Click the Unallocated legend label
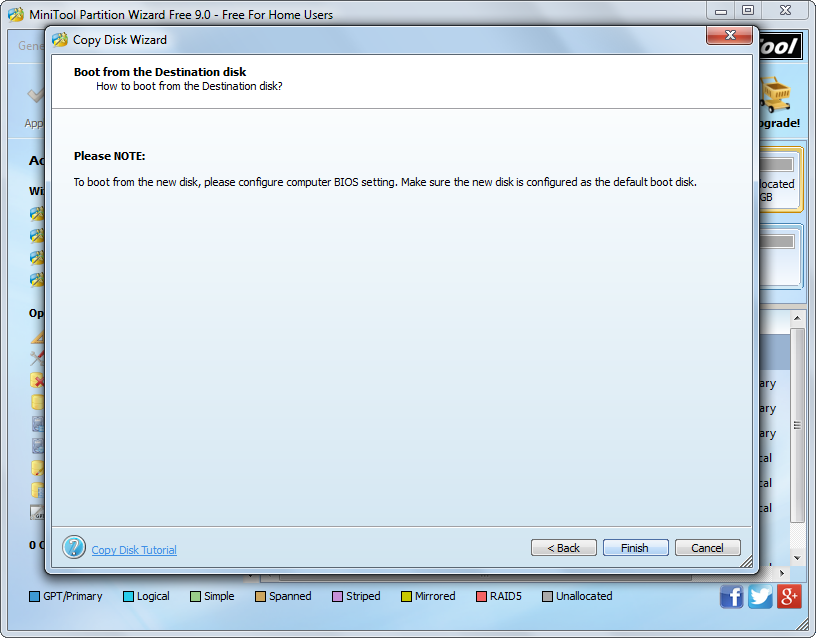Screen dimensions: 816x638 pos(584,596)
